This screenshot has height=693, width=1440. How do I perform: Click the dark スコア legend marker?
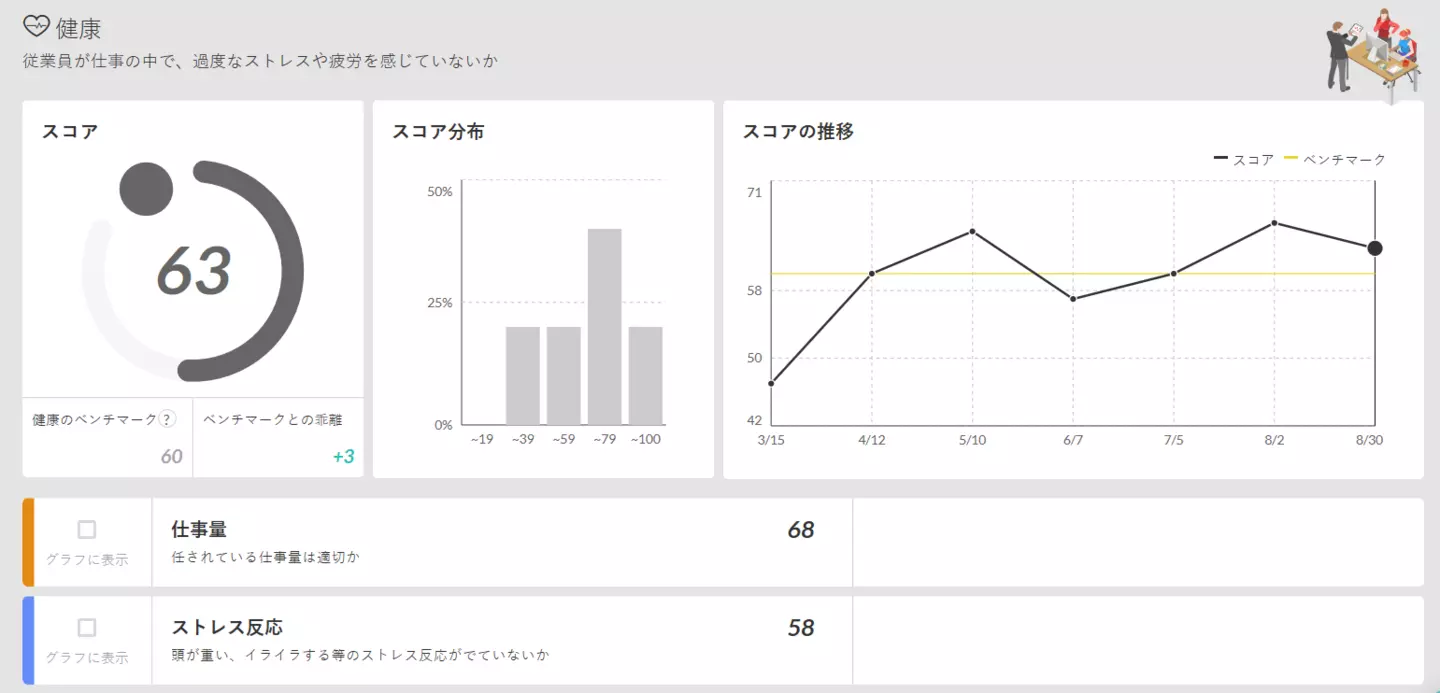[1220, 158]
